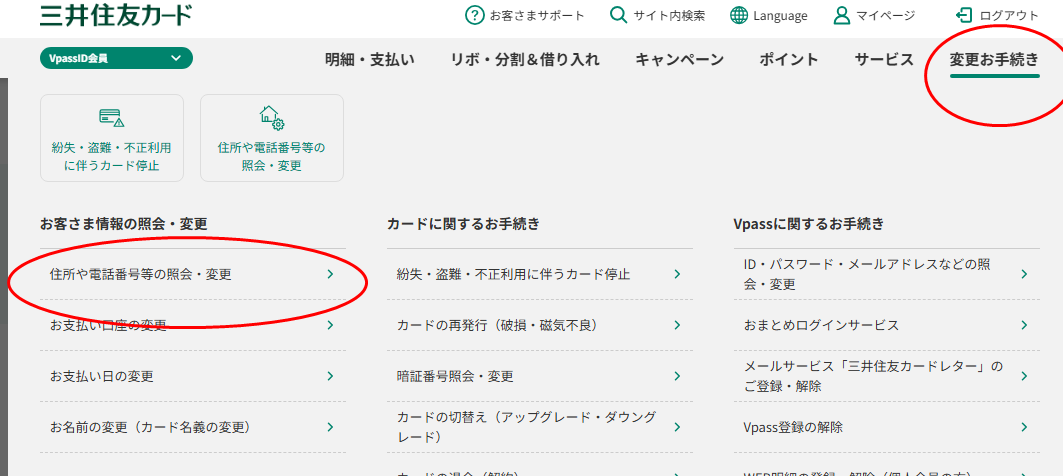Click the Language globe icon
This screenshot has height=476, width=1063.
point(739,15)
